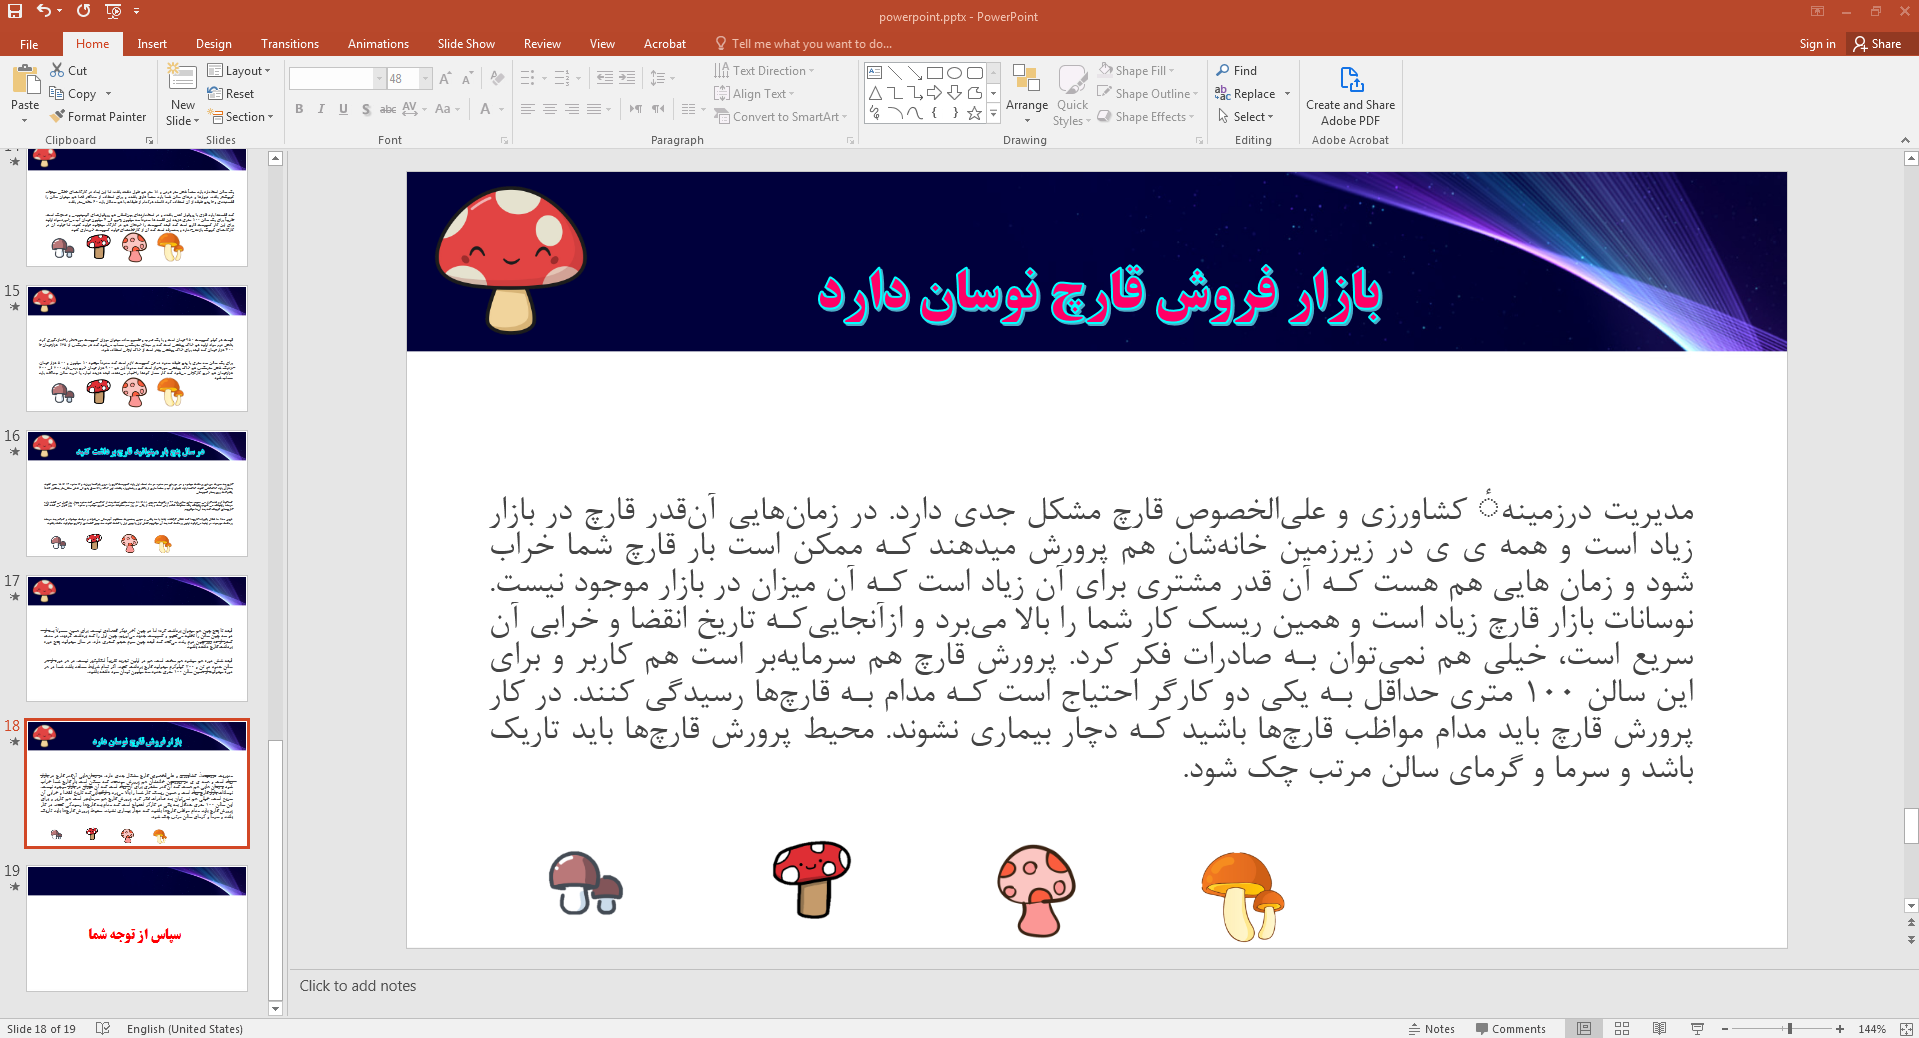Click the Share button

[1877, 44]
